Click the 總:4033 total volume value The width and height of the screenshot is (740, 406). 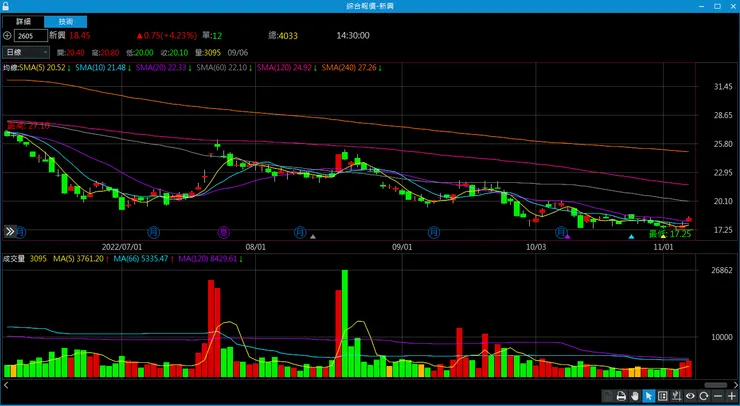pyautogui.click(x=283, y=35)
